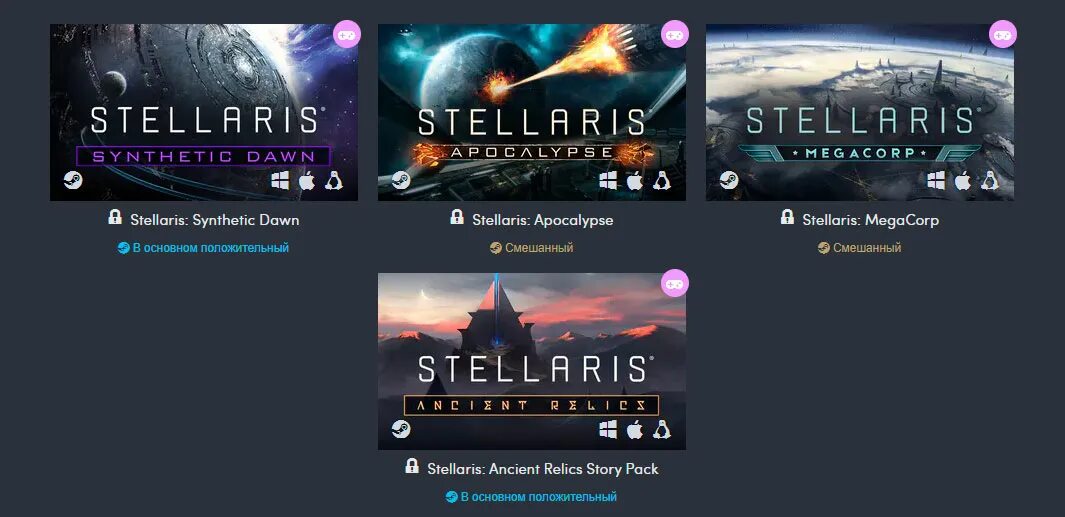Click the Apple icon on Apocalypse image
This screenshot has width=1065, height=517.
634,180
